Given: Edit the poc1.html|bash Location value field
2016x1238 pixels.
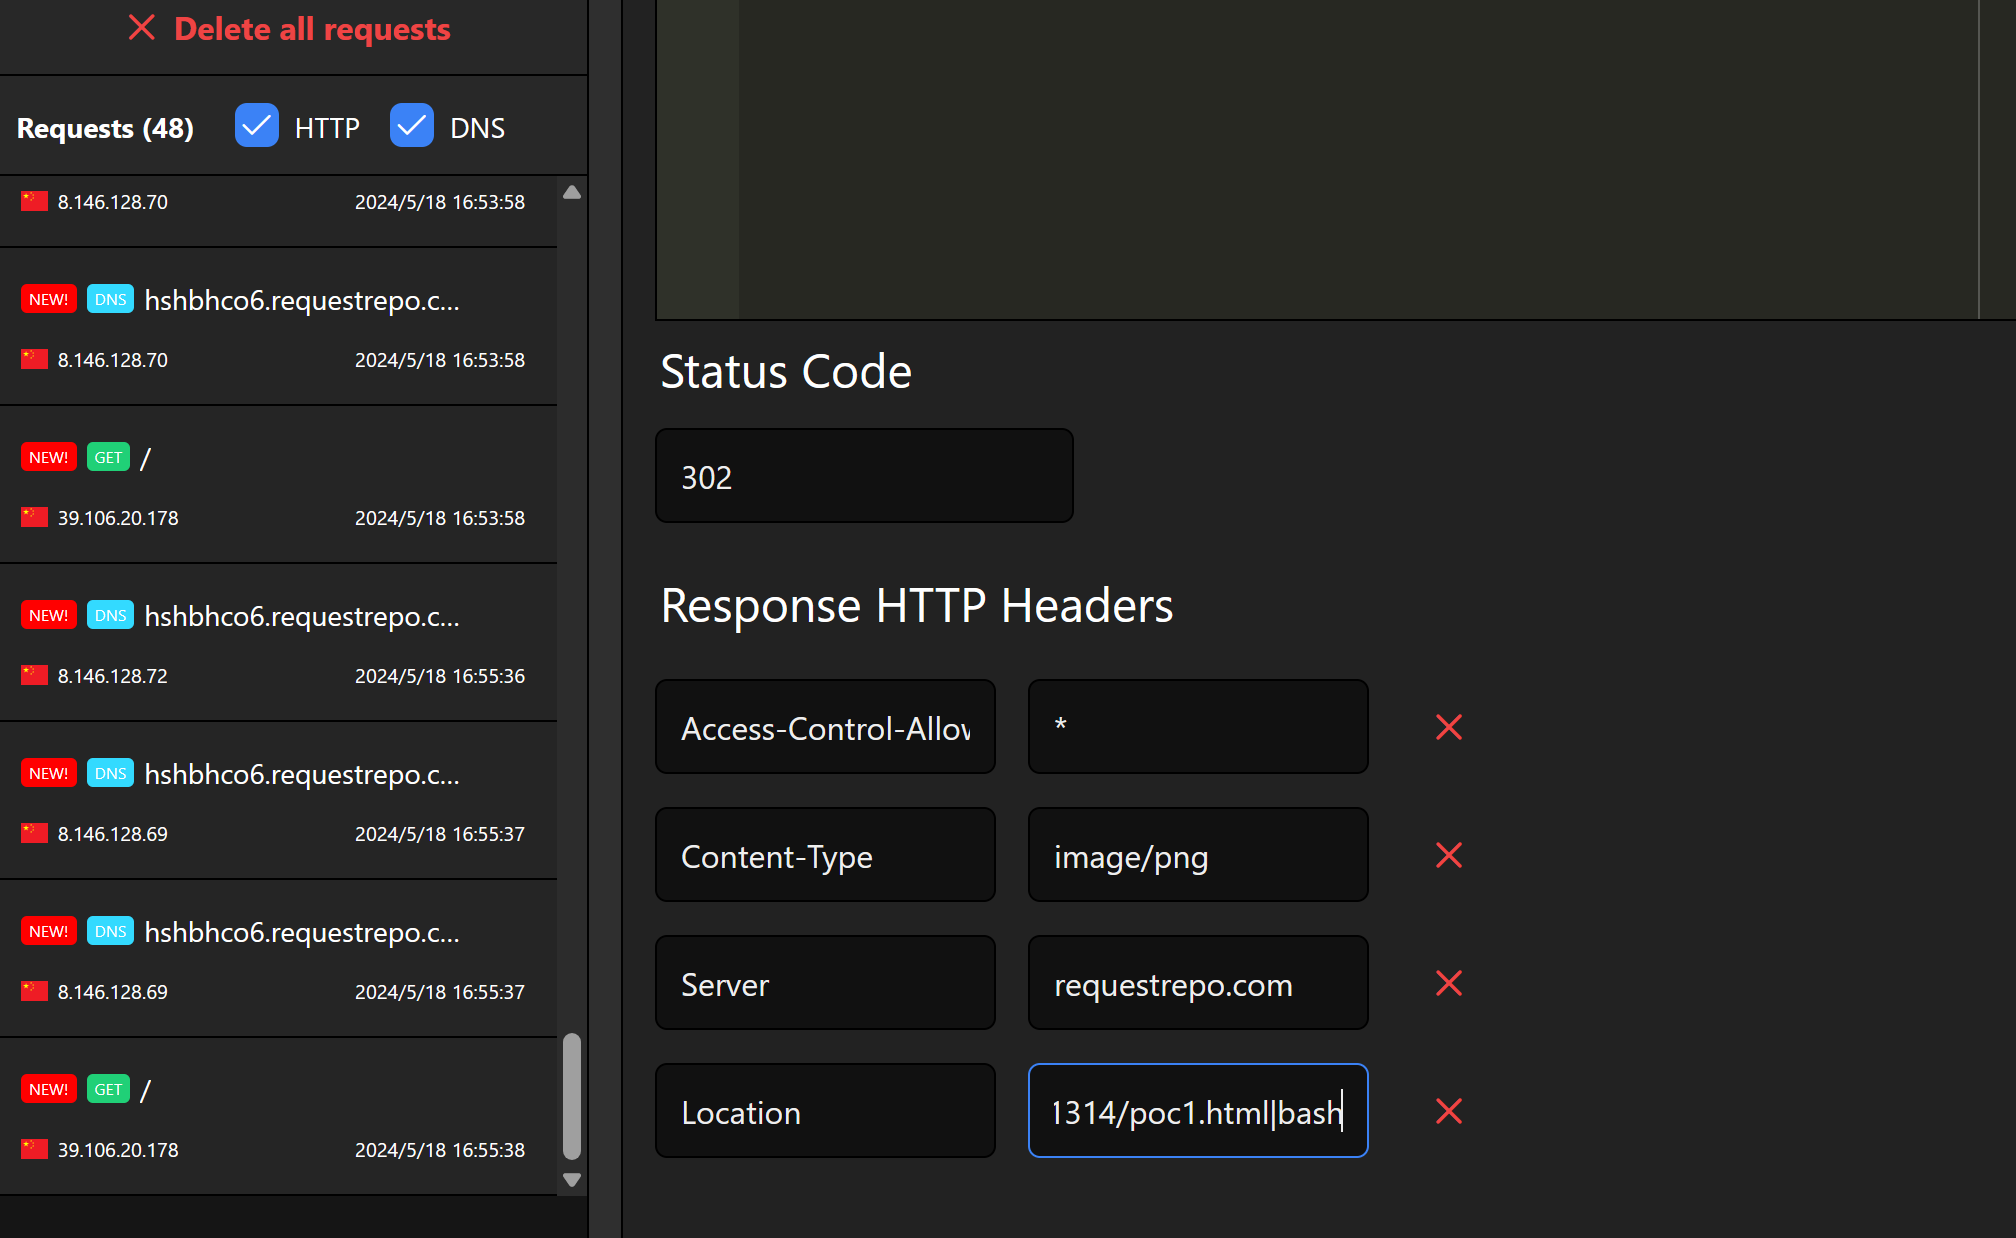Looking at the screenshot, I should point(1198,1111).
